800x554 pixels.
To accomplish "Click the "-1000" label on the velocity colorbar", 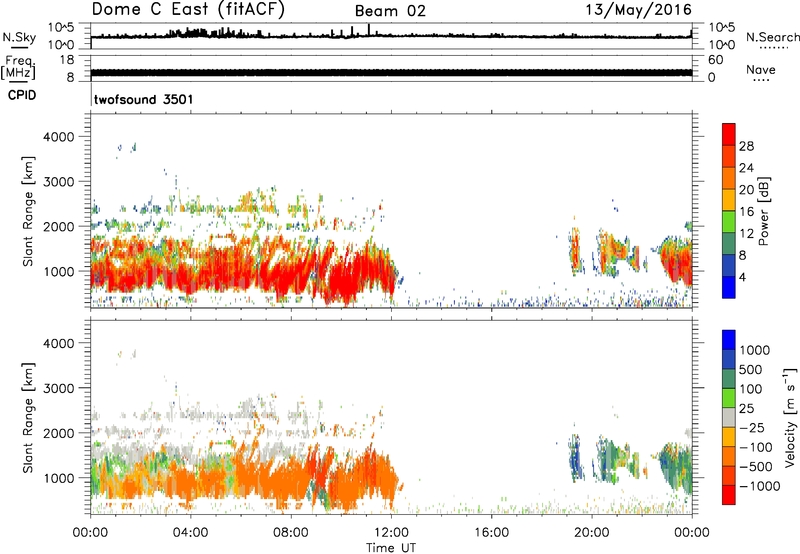I will [x=759, y=486].
